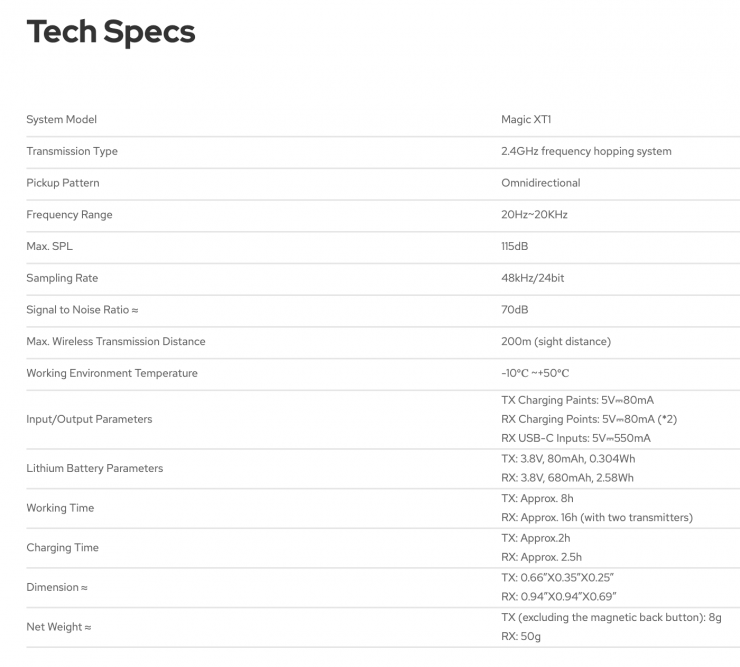Viewport: 740px width, 667px height.
Task: Select the RX 680mAh battery line
Action: [567, 478]
